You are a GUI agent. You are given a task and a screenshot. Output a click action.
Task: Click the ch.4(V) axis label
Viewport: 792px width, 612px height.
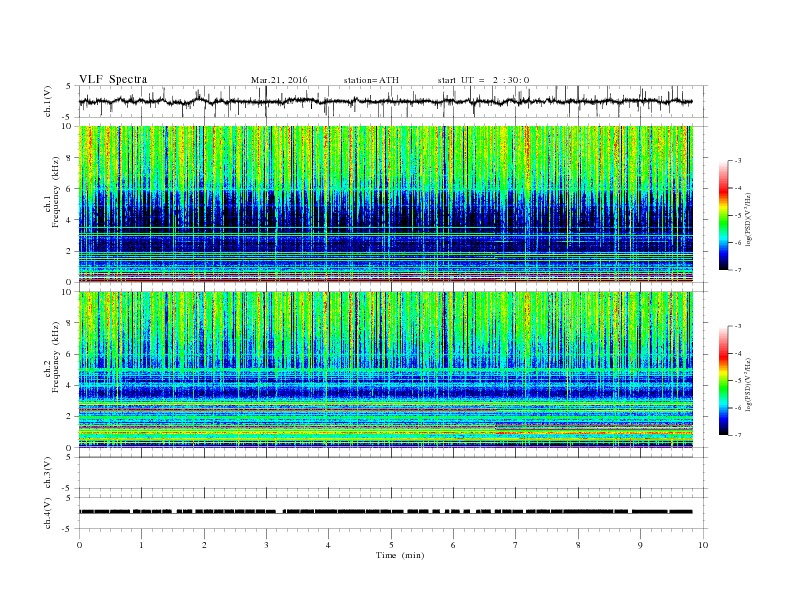coord(48,513)
